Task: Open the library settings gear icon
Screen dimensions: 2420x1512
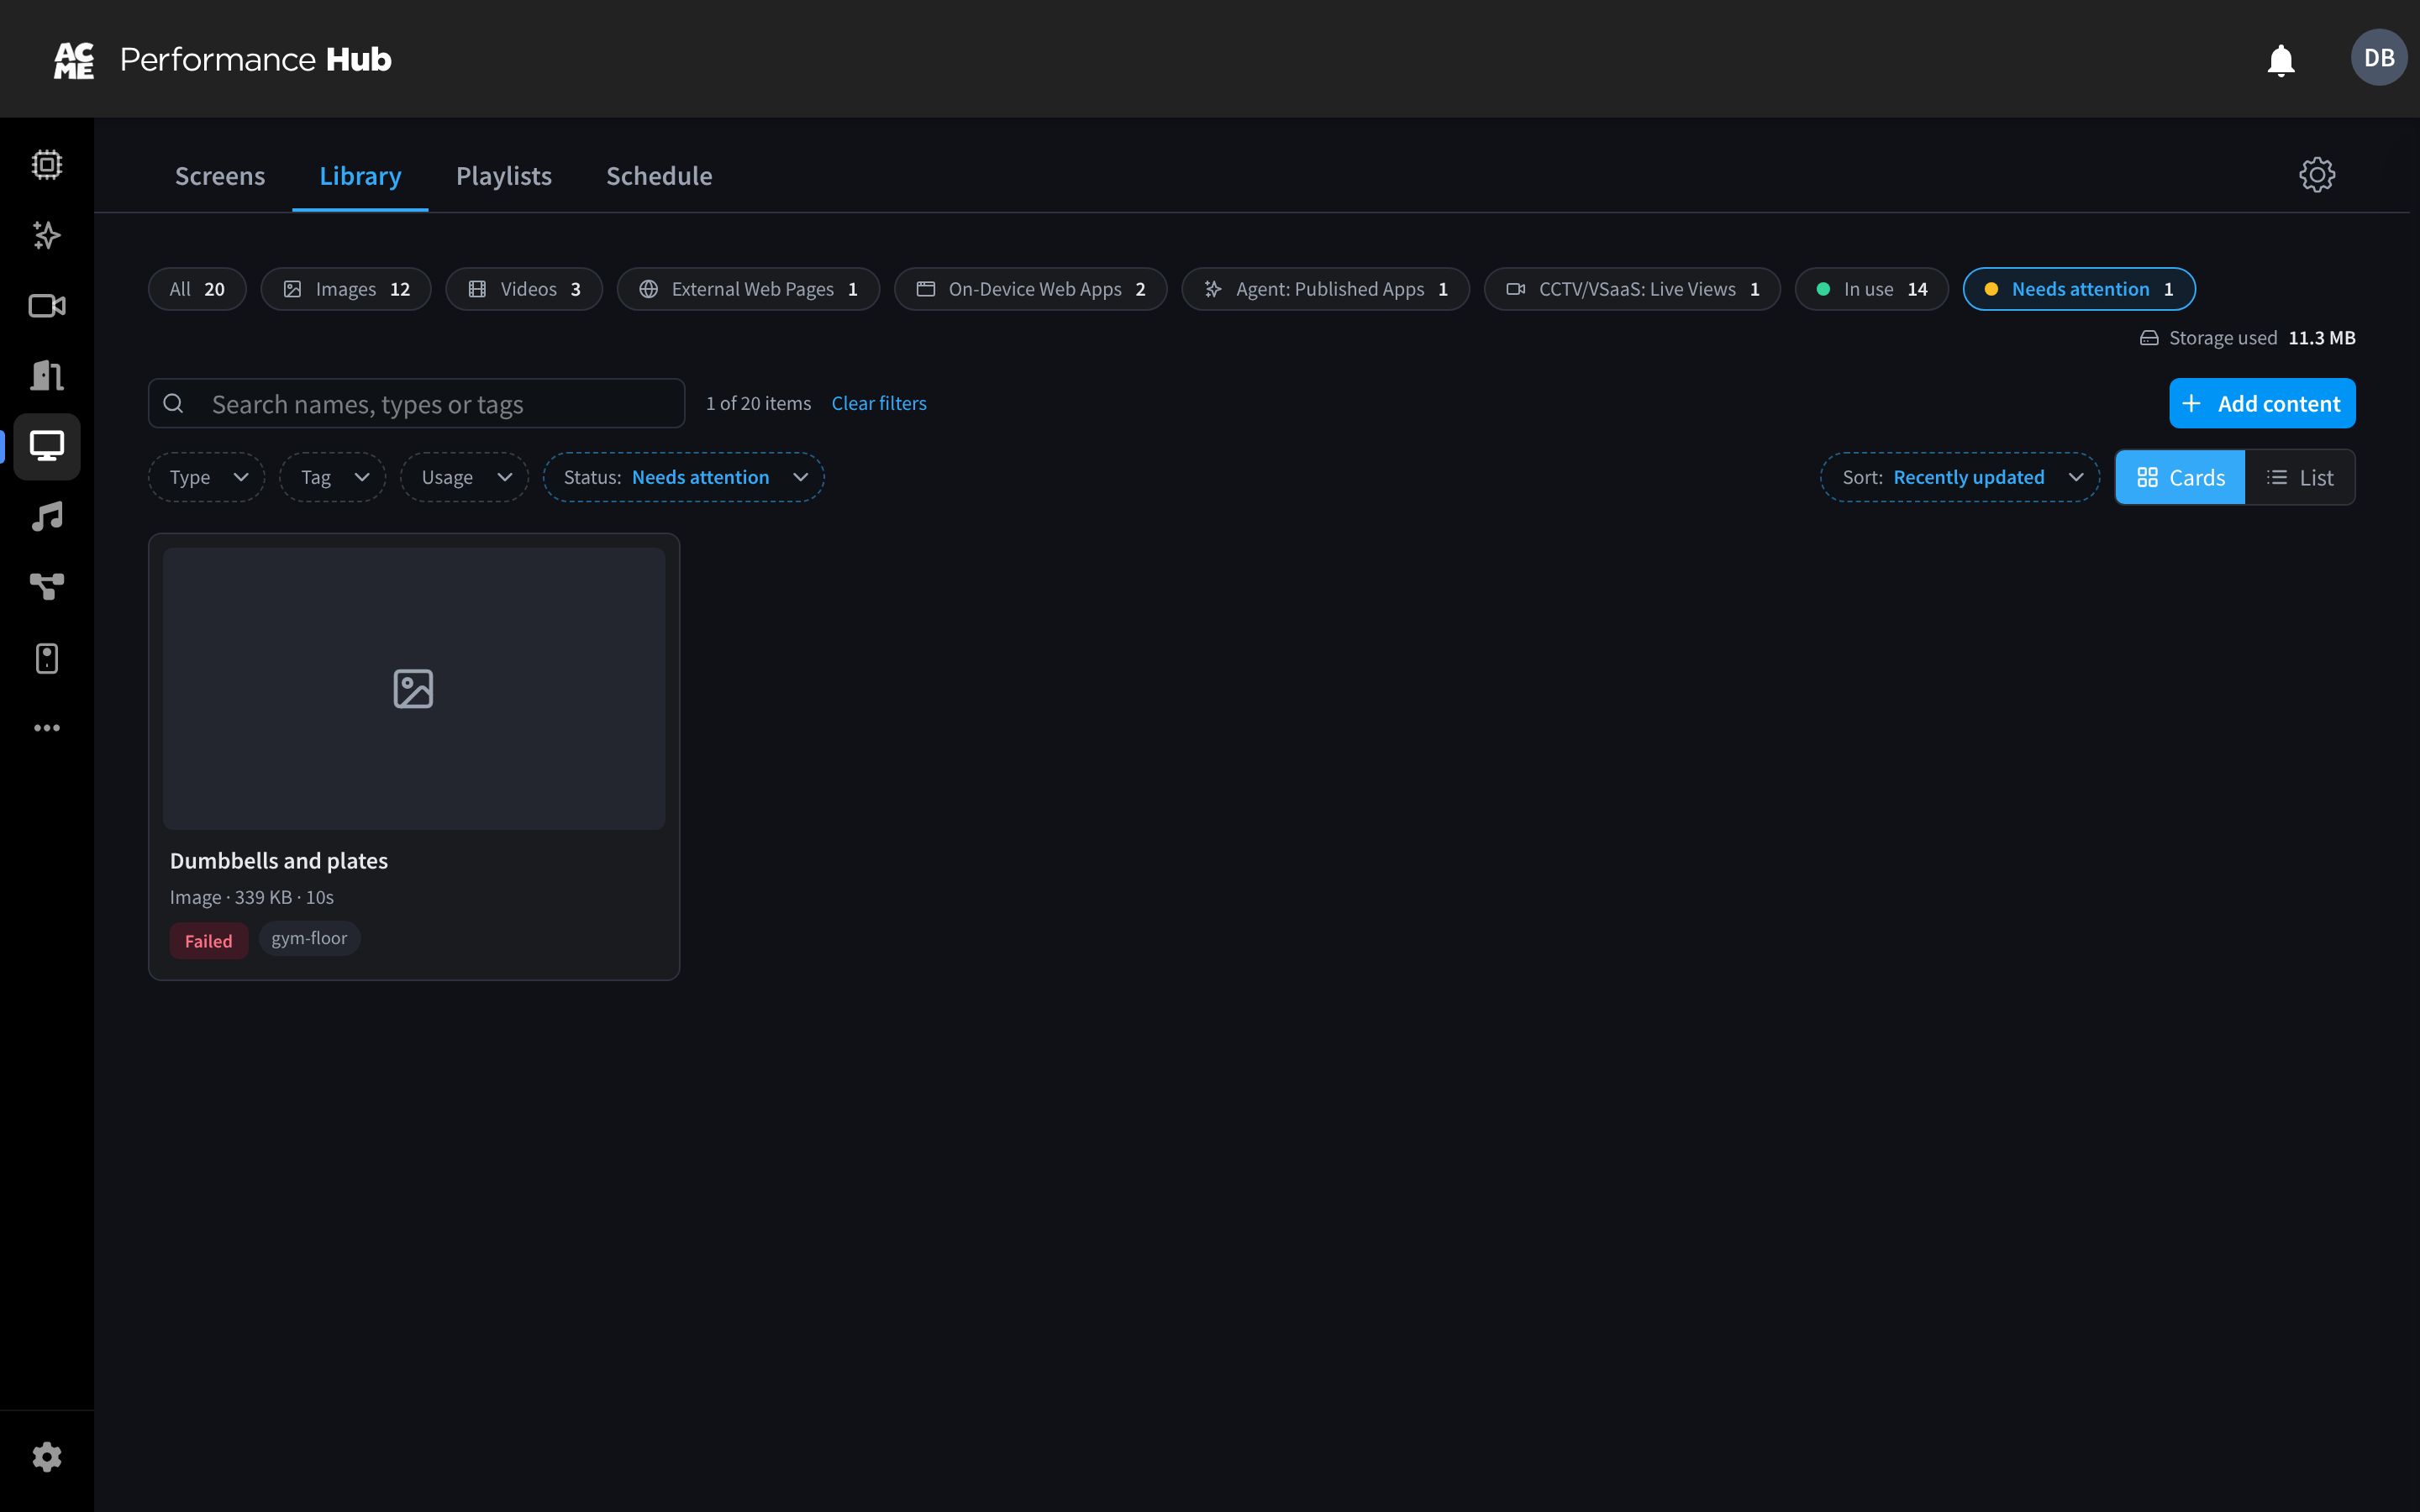Action: [2316, 175]
